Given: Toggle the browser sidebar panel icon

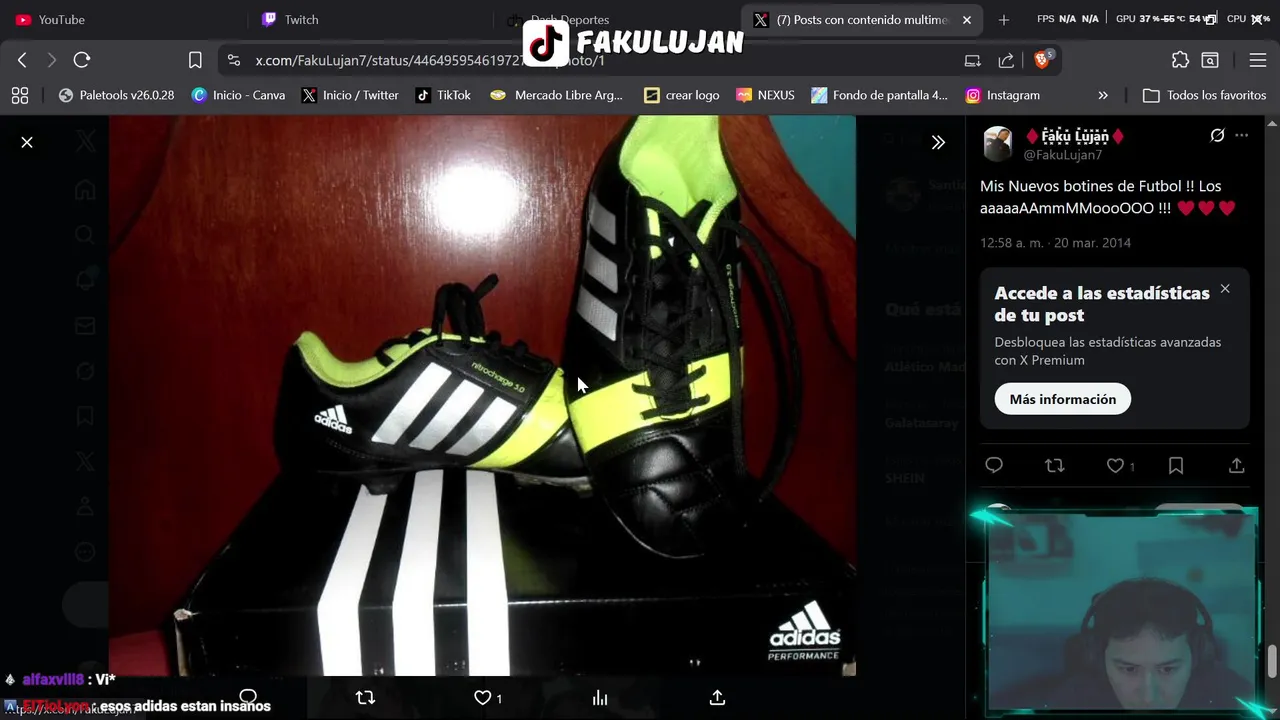Looking at the screenshot, I should click(1210, 60).
